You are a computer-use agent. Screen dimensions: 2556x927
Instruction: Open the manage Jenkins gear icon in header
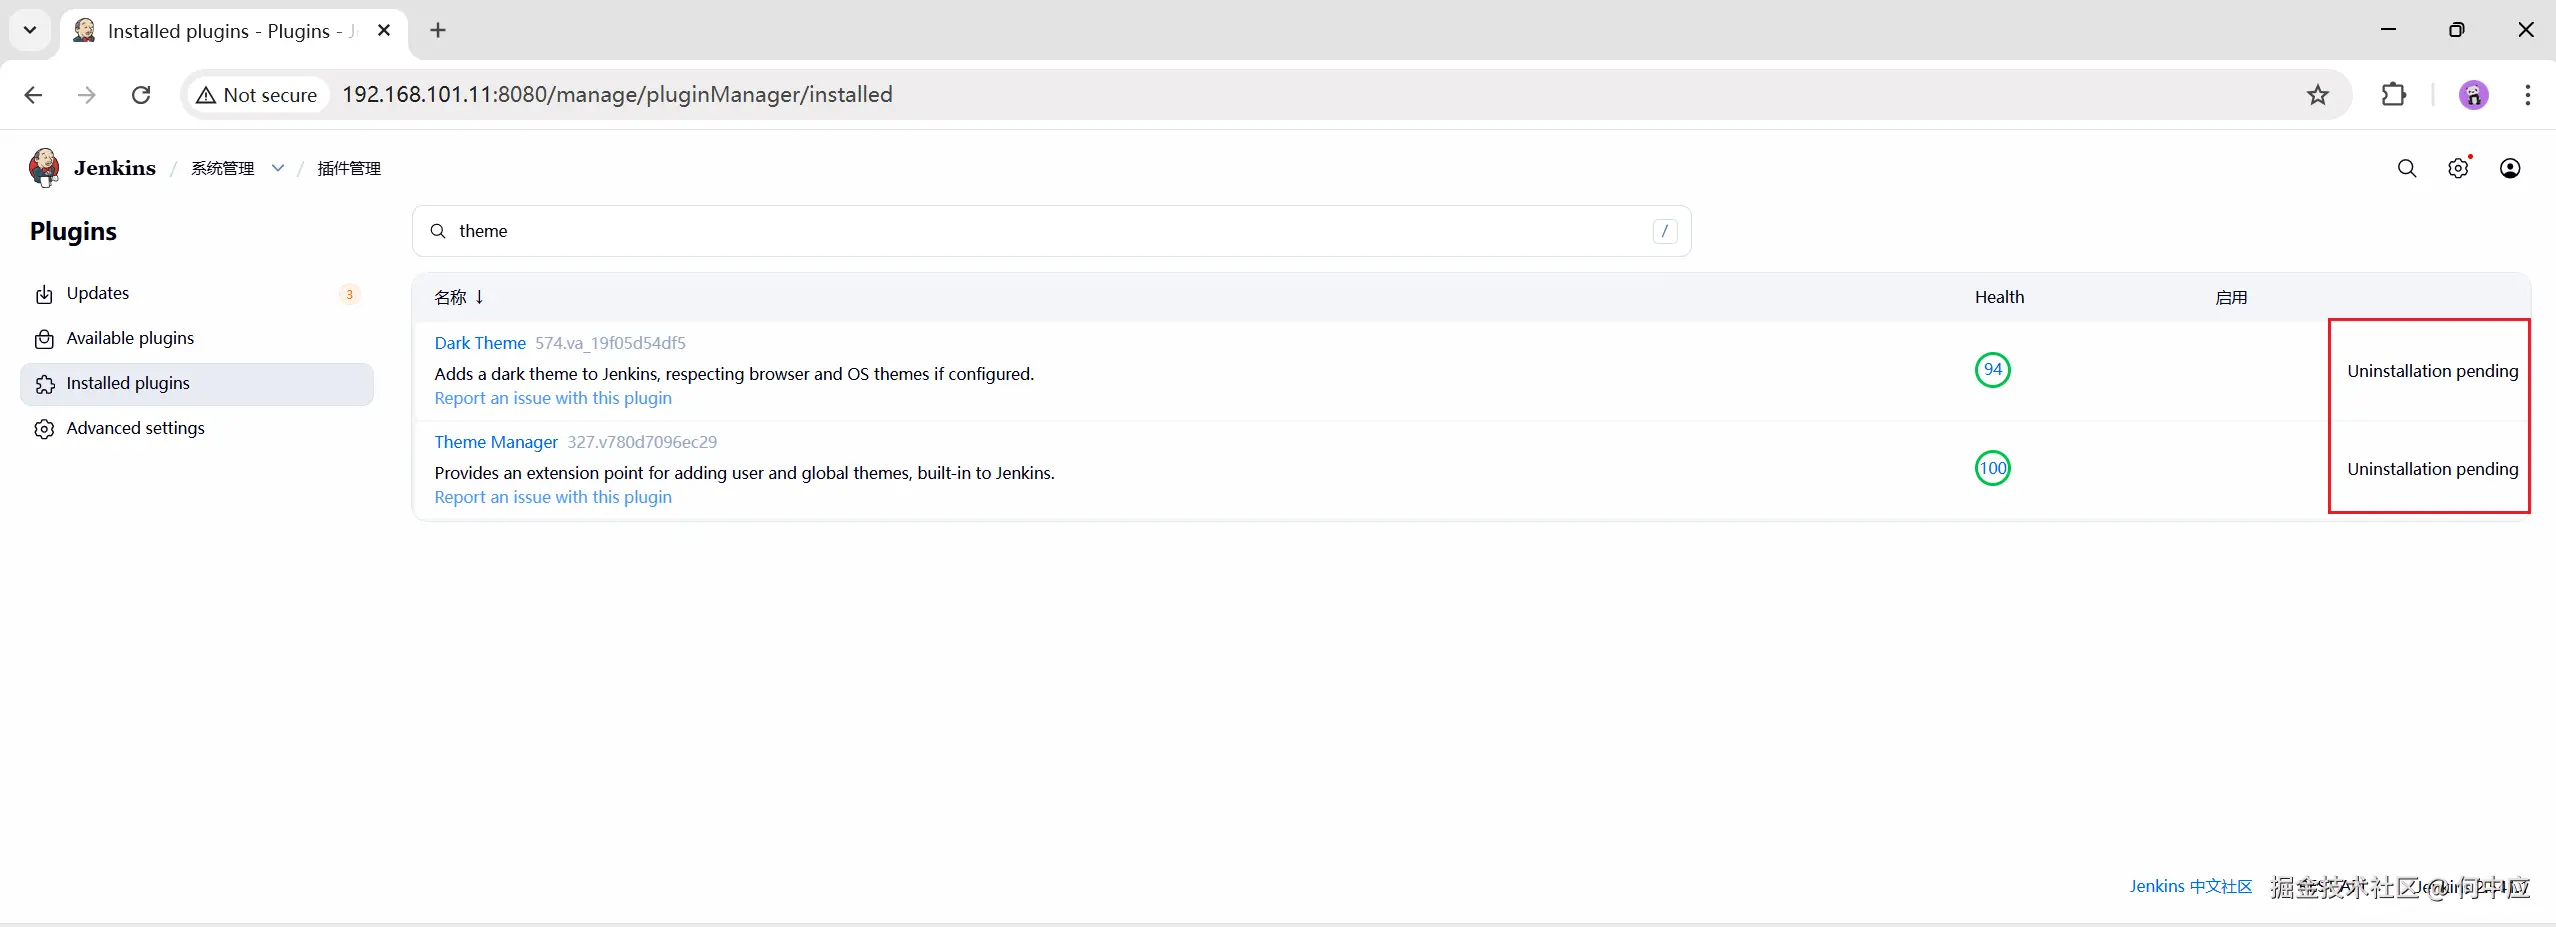(x=2458, y=168)
